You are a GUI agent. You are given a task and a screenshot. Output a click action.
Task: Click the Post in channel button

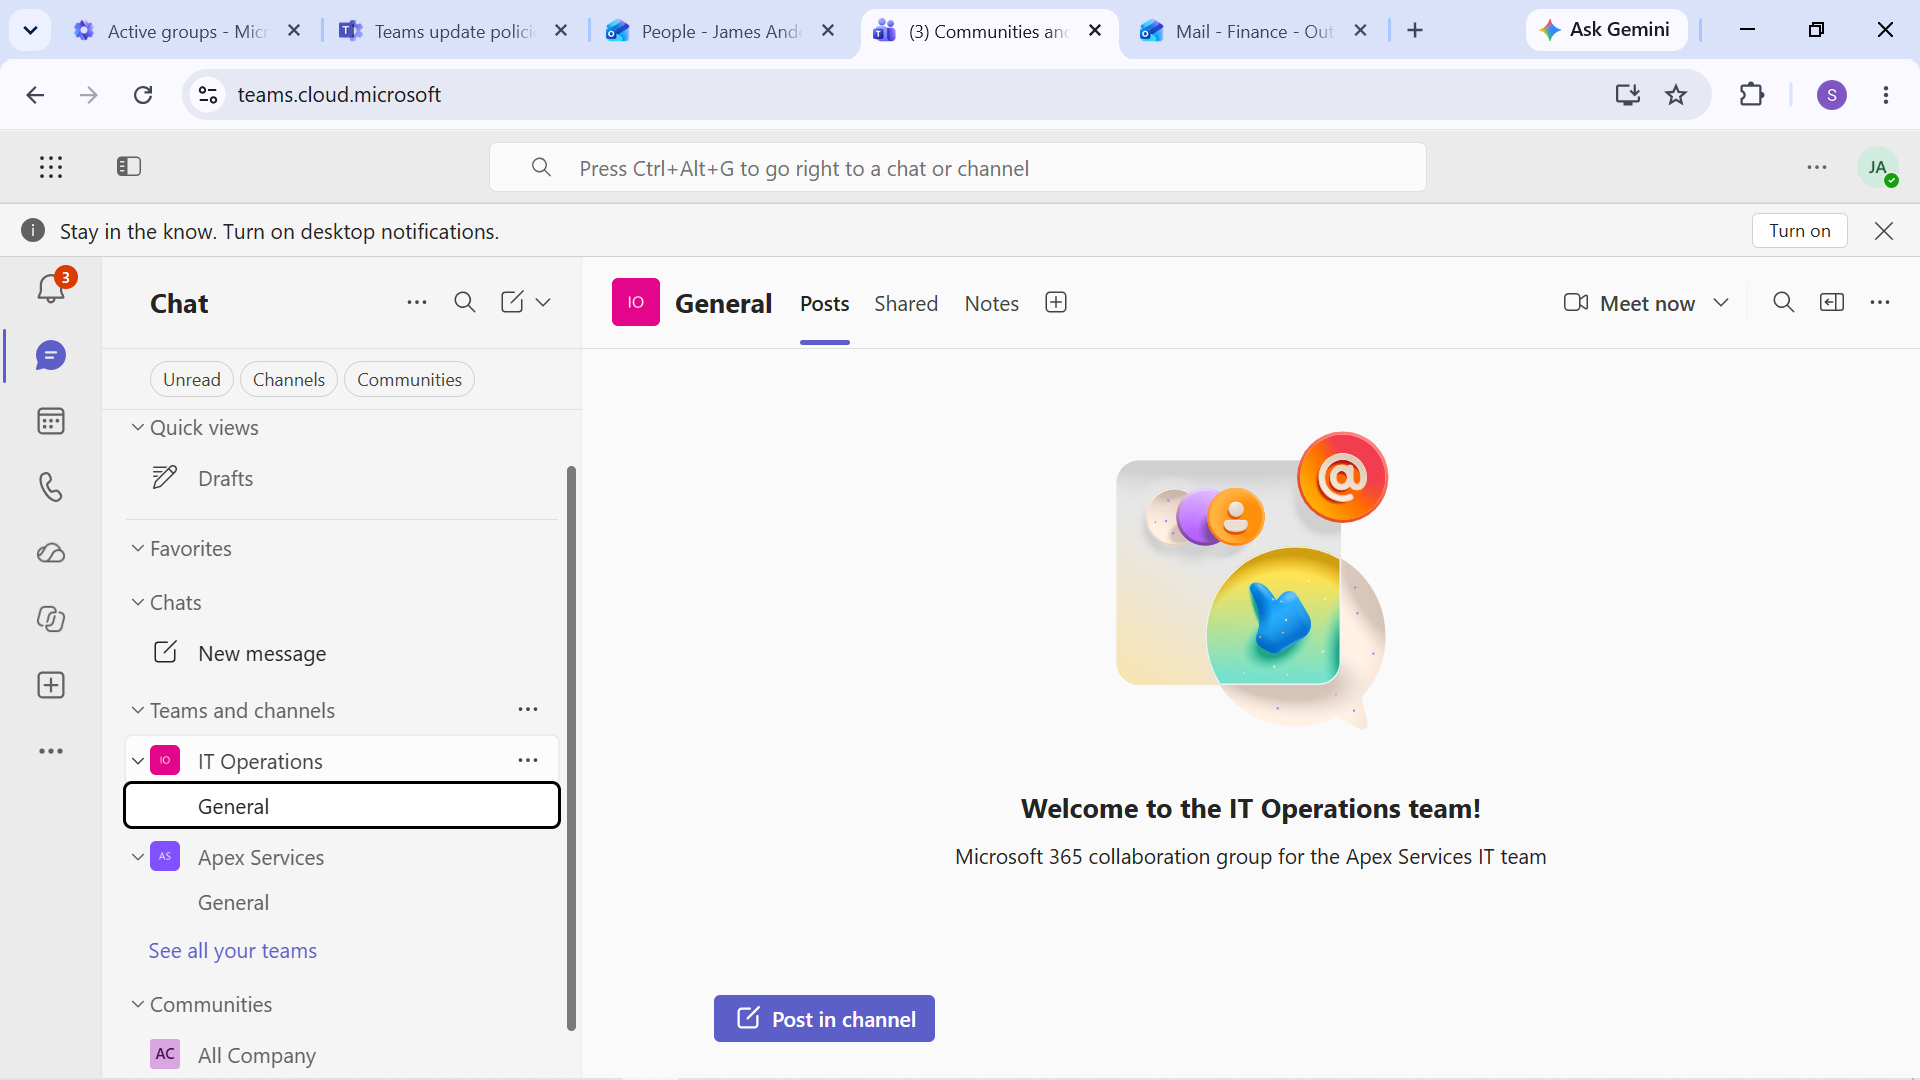(x=824, y=1018)
